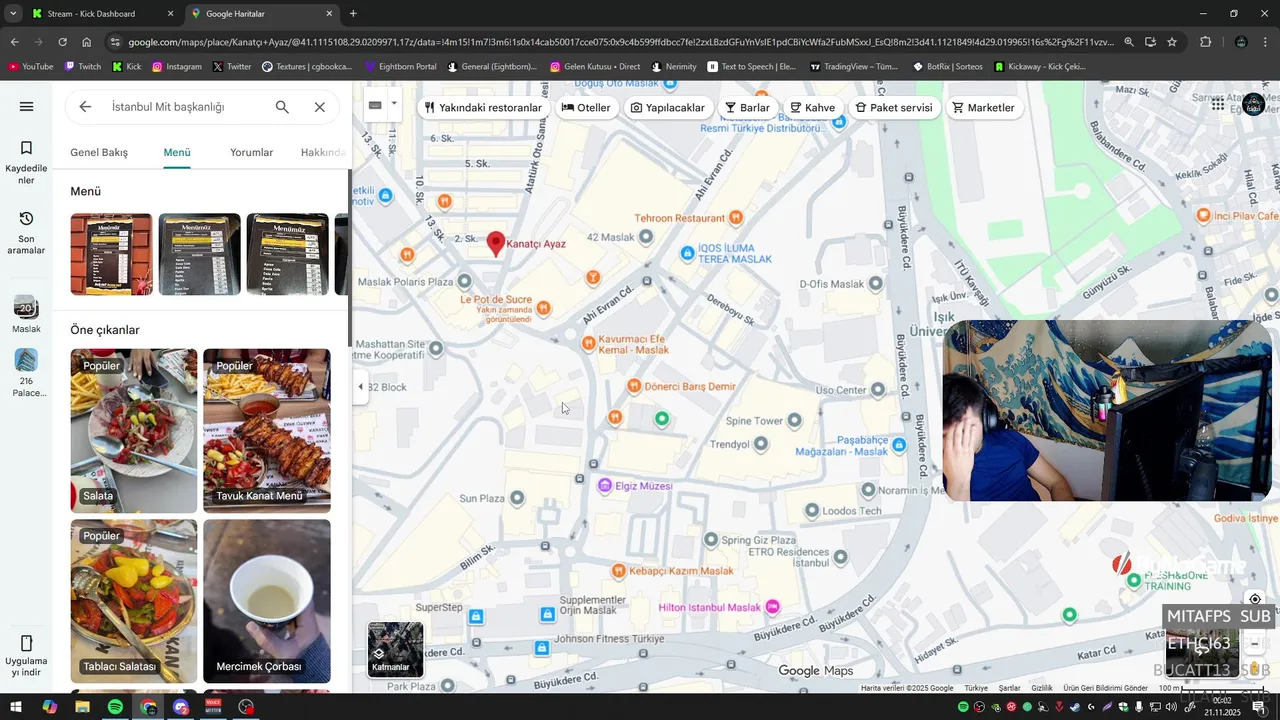Open a new Chrome tab

tap(353, 14)
